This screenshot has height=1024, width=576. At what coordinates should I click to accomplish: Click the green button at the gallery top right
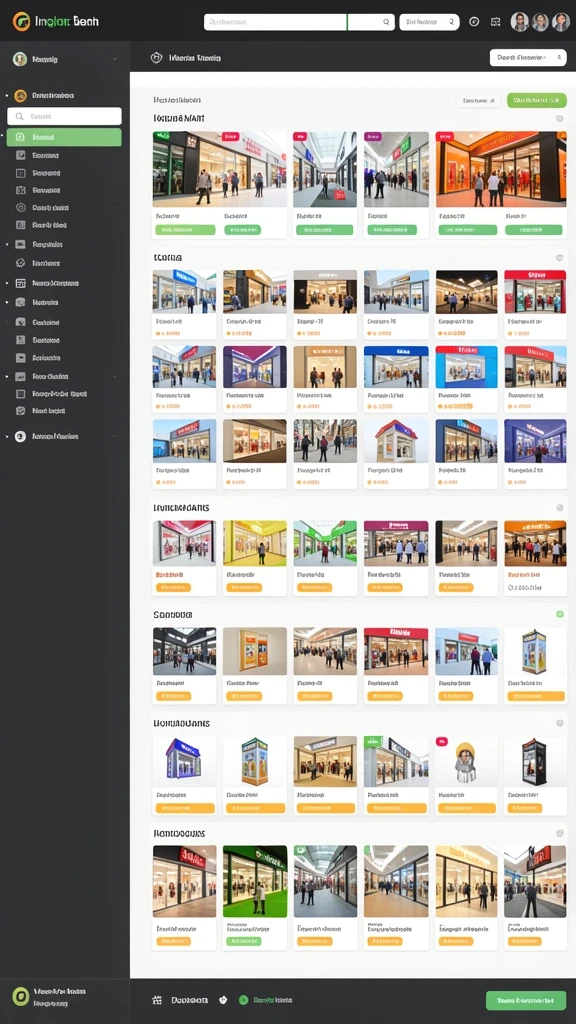pos(536,101)
